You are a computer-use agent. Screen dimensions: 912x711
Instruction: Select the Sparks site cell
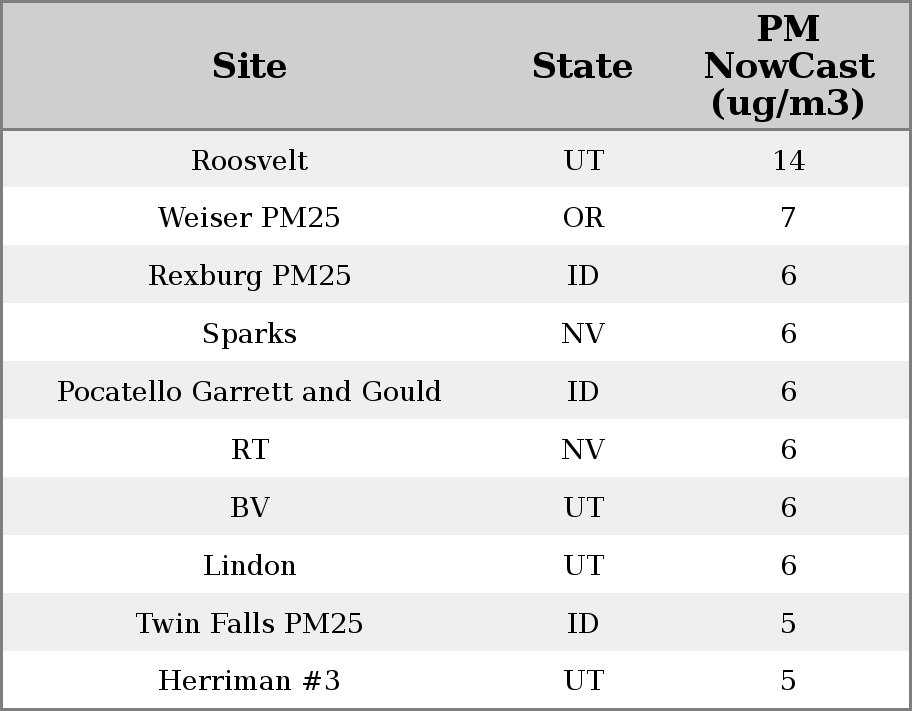tap(249, 334)
